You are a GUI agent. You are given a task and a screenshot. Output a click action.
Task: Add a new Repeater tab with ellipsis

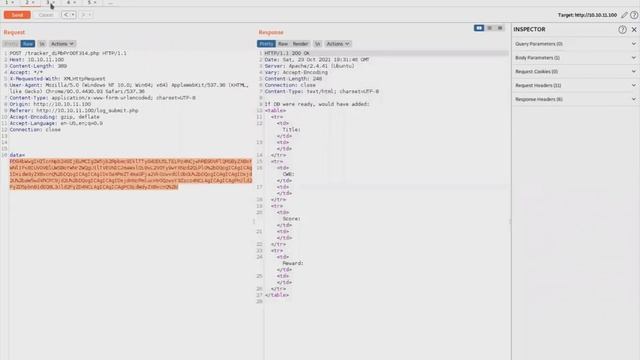click(x=110, y=2)
